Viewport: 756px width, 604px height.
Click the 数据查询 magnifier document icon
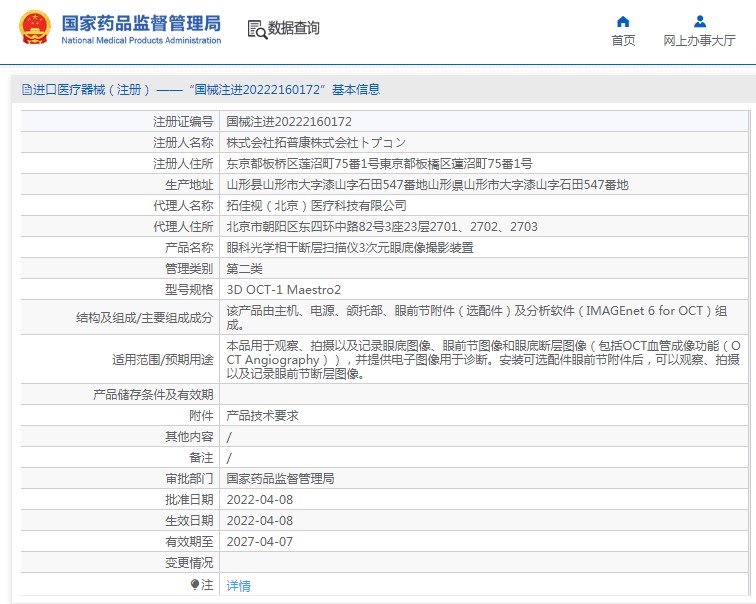pos(257,29)
